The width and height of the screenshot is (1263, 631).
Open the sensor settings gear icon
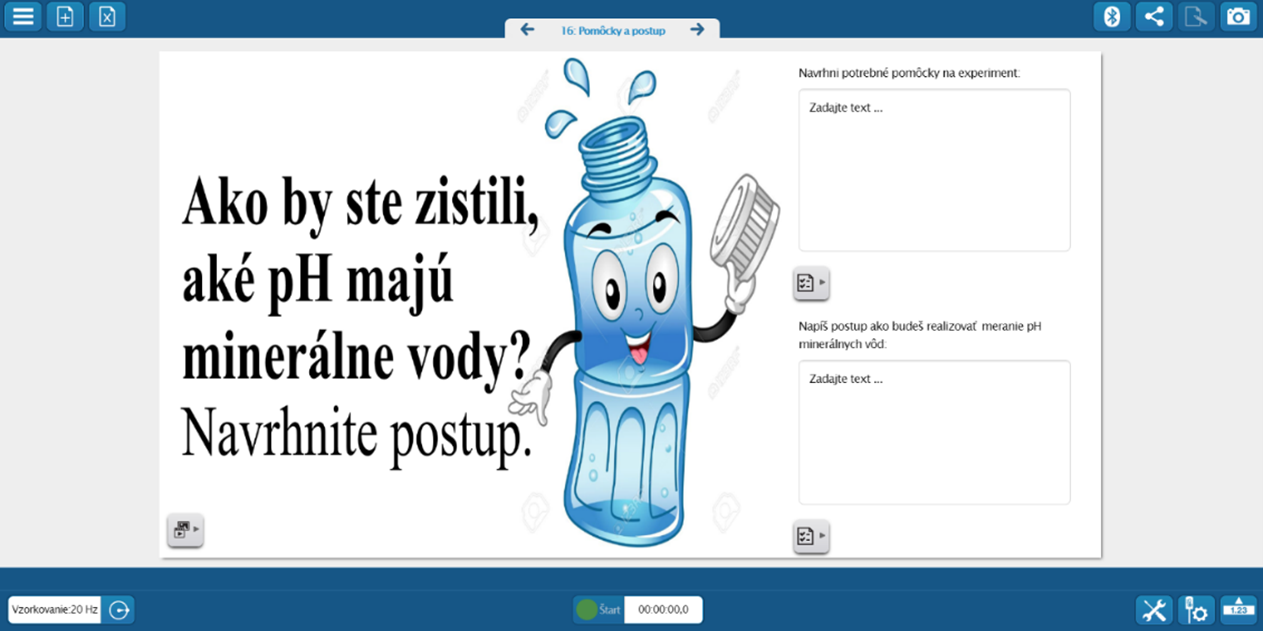click(x=1196, y=610)
